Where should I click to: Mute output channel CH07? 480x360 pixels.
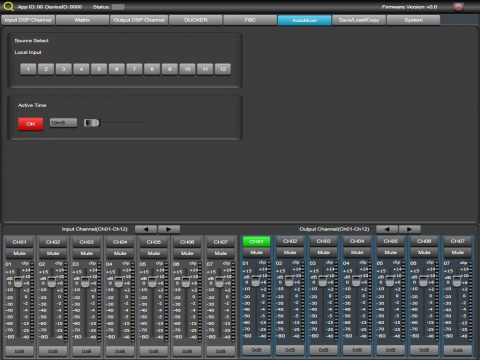tap(458, 252)
